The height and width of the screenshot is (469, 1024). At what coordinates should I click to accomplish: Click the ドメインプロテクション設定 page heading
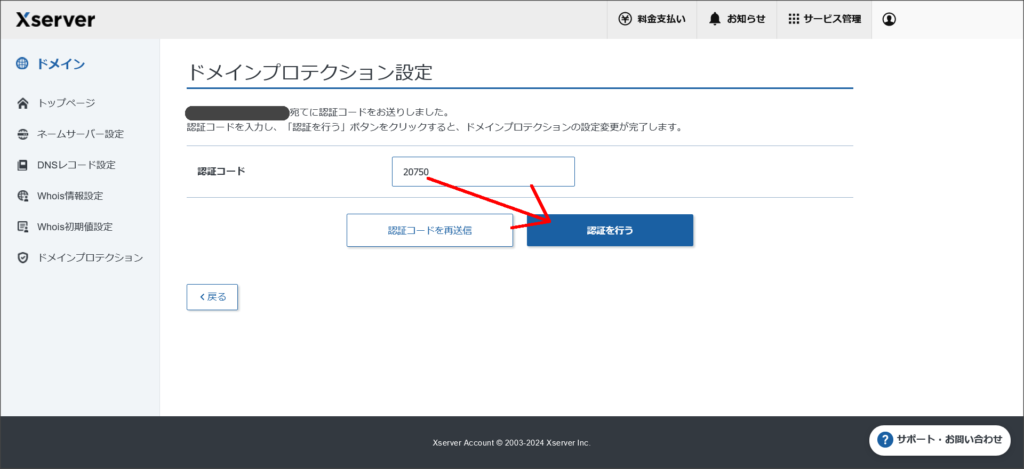click(x=310, y=72)
